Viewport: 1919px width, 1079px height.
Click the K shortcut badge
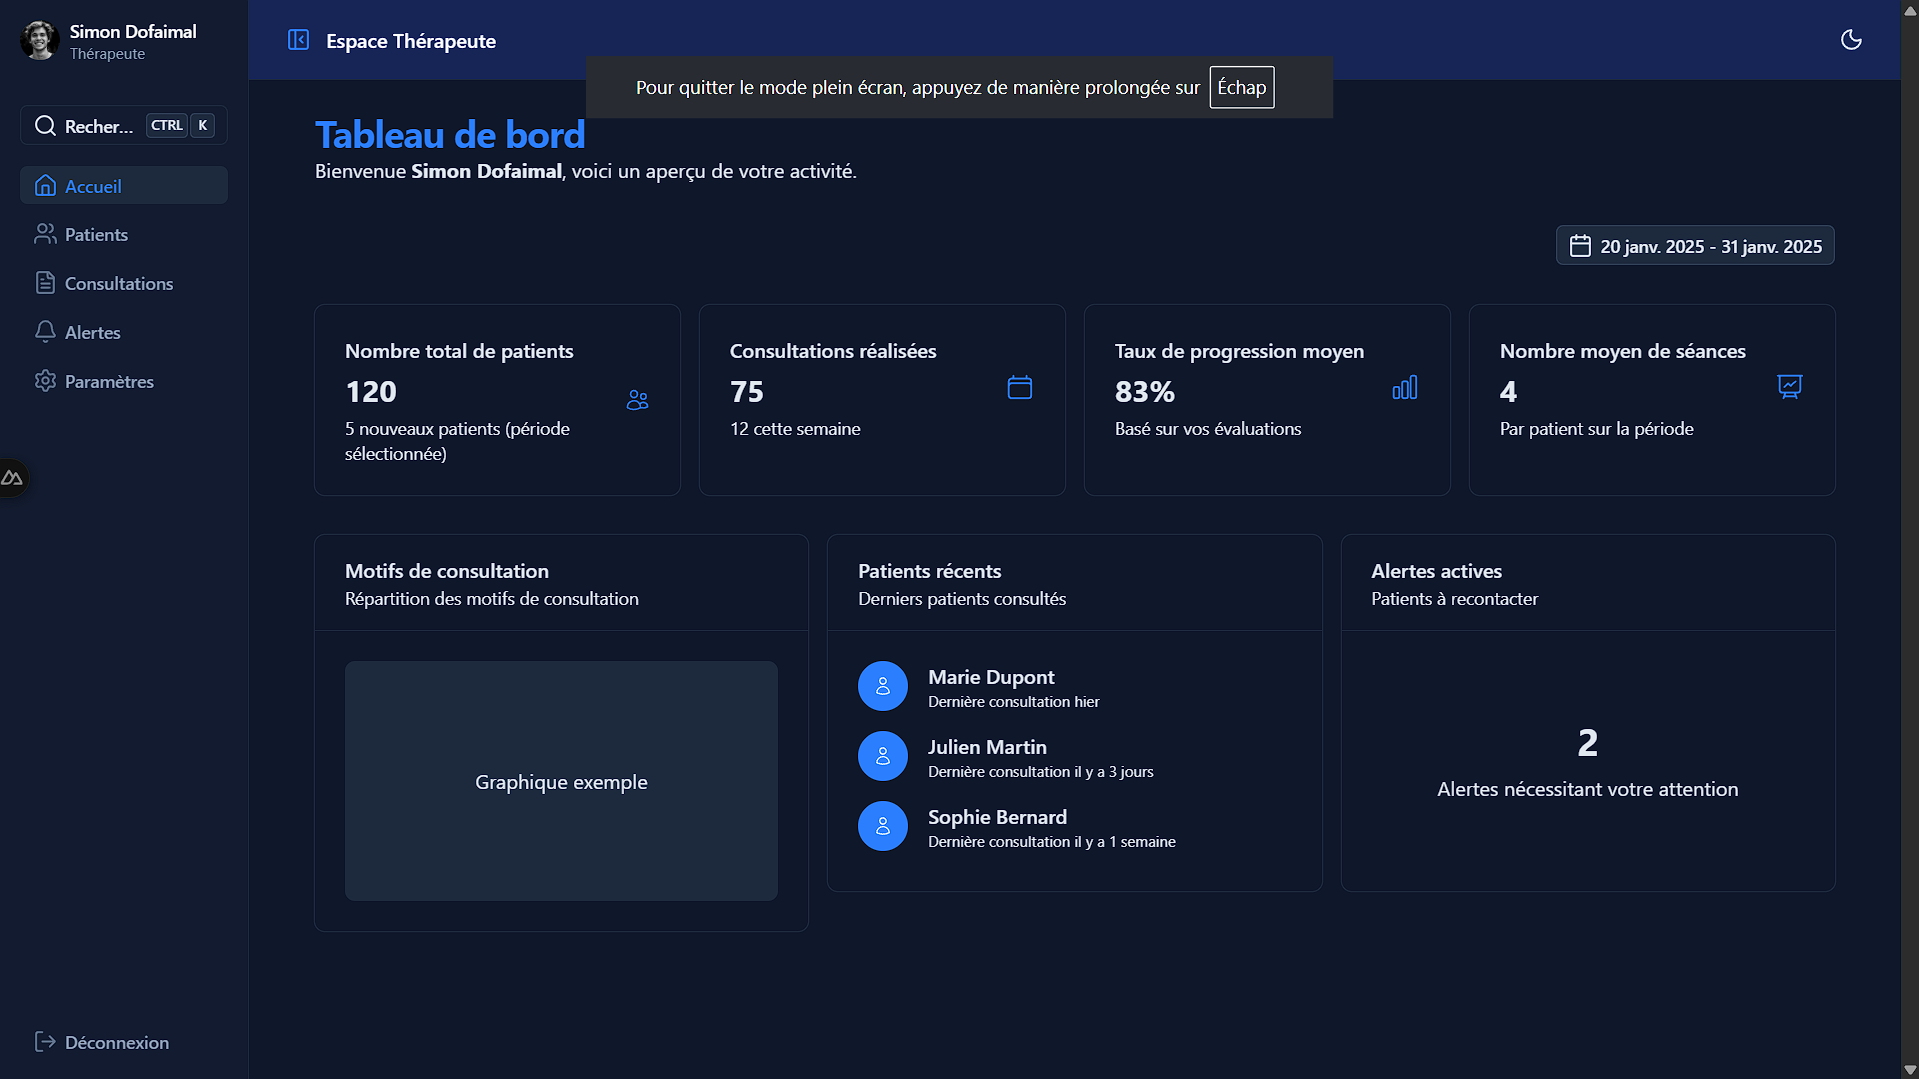click(203, 125)
